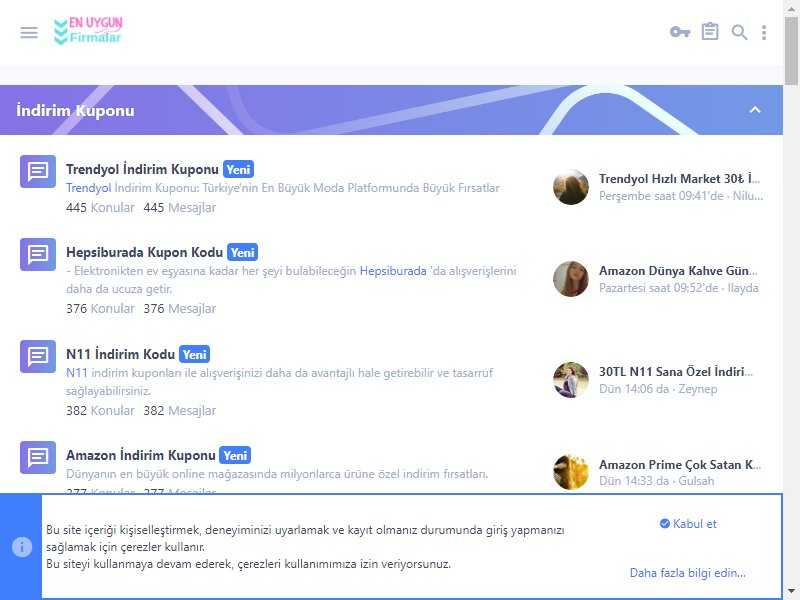The height and width of the screenshot is (600, 800).
Task: Click the Yeni badge on Amazon forum
Action: click(235, 455)
